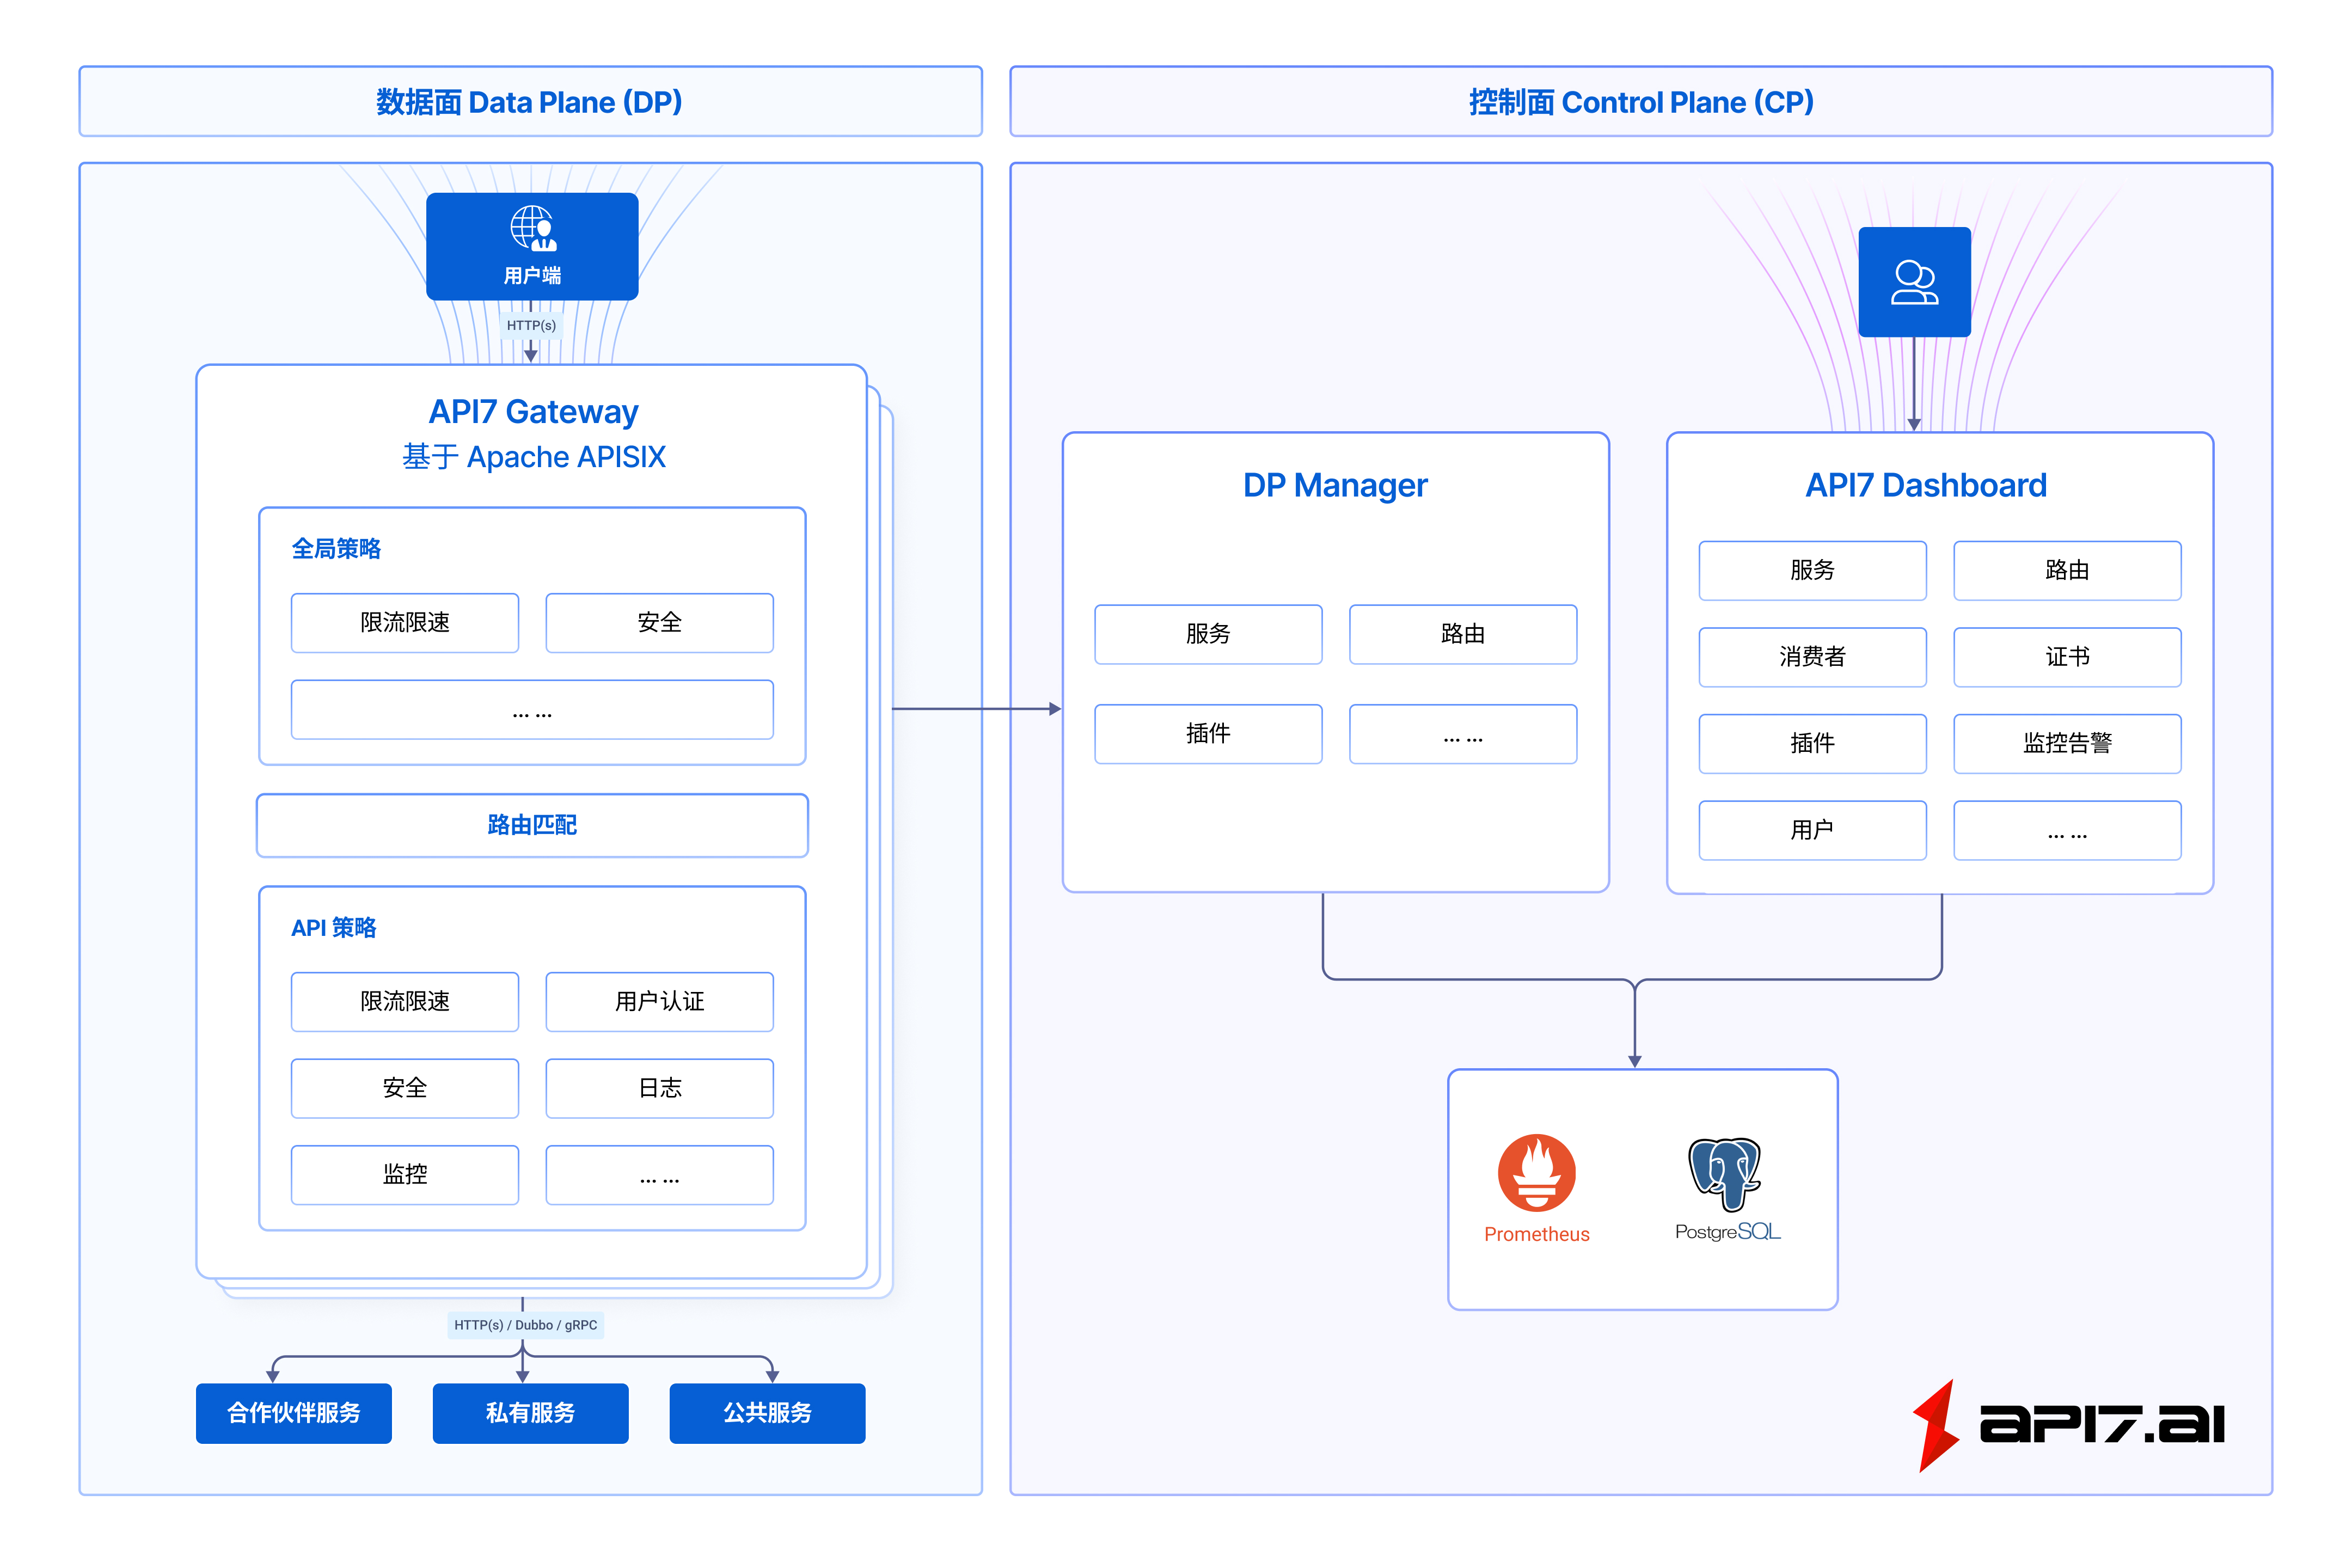Click the 全局策略 heading

pos(336,549)
